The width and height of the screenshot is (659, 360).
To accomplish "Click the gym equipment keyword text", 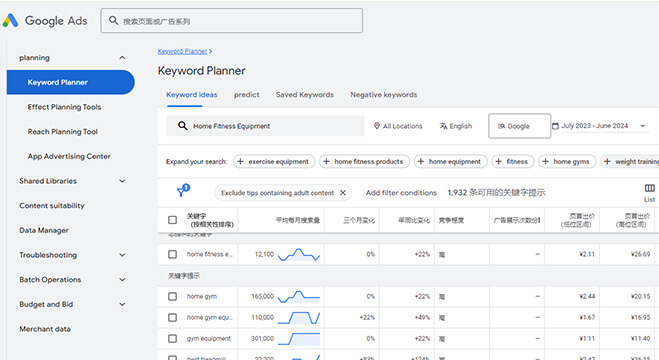I will [x=209, y=339].
